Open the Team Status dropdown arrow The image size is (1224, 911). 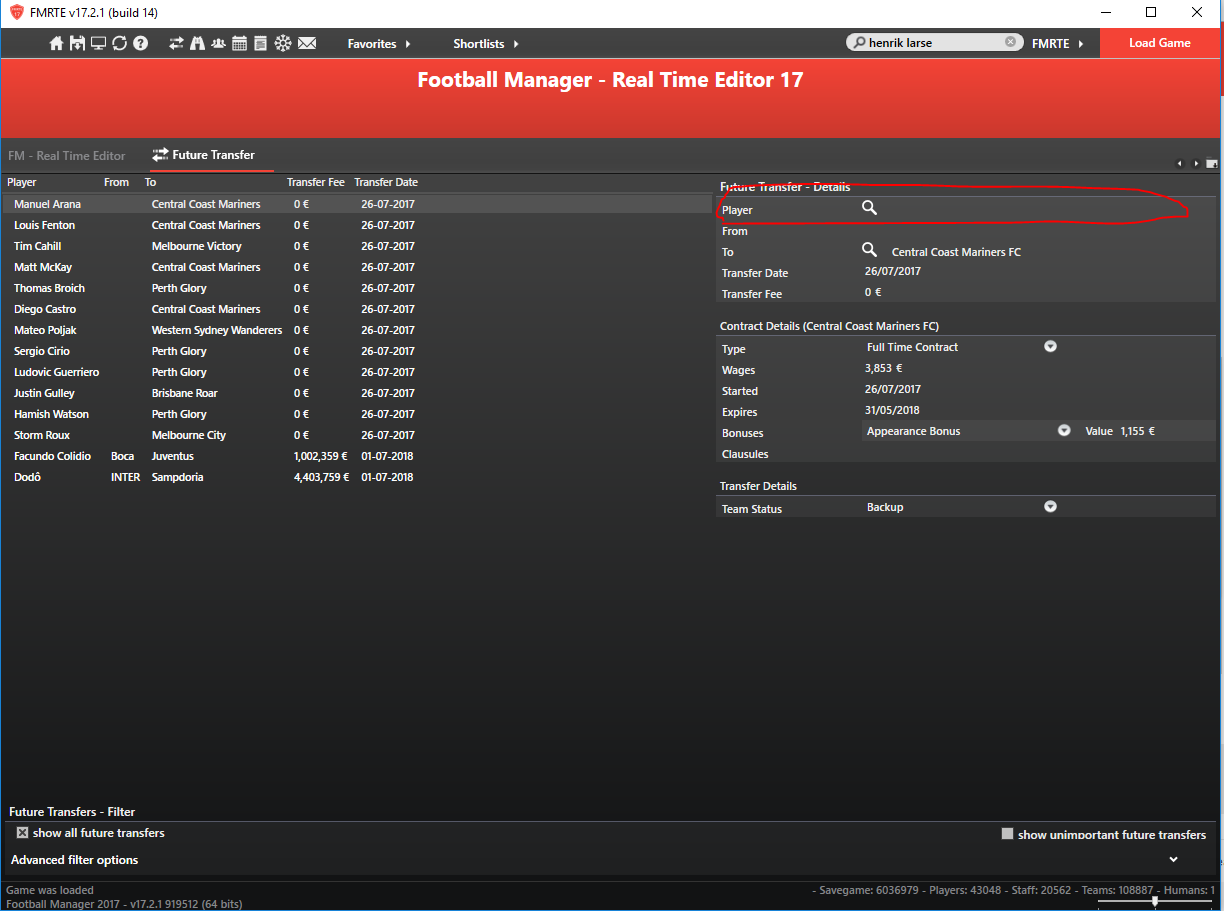[x=1050, y=506]
